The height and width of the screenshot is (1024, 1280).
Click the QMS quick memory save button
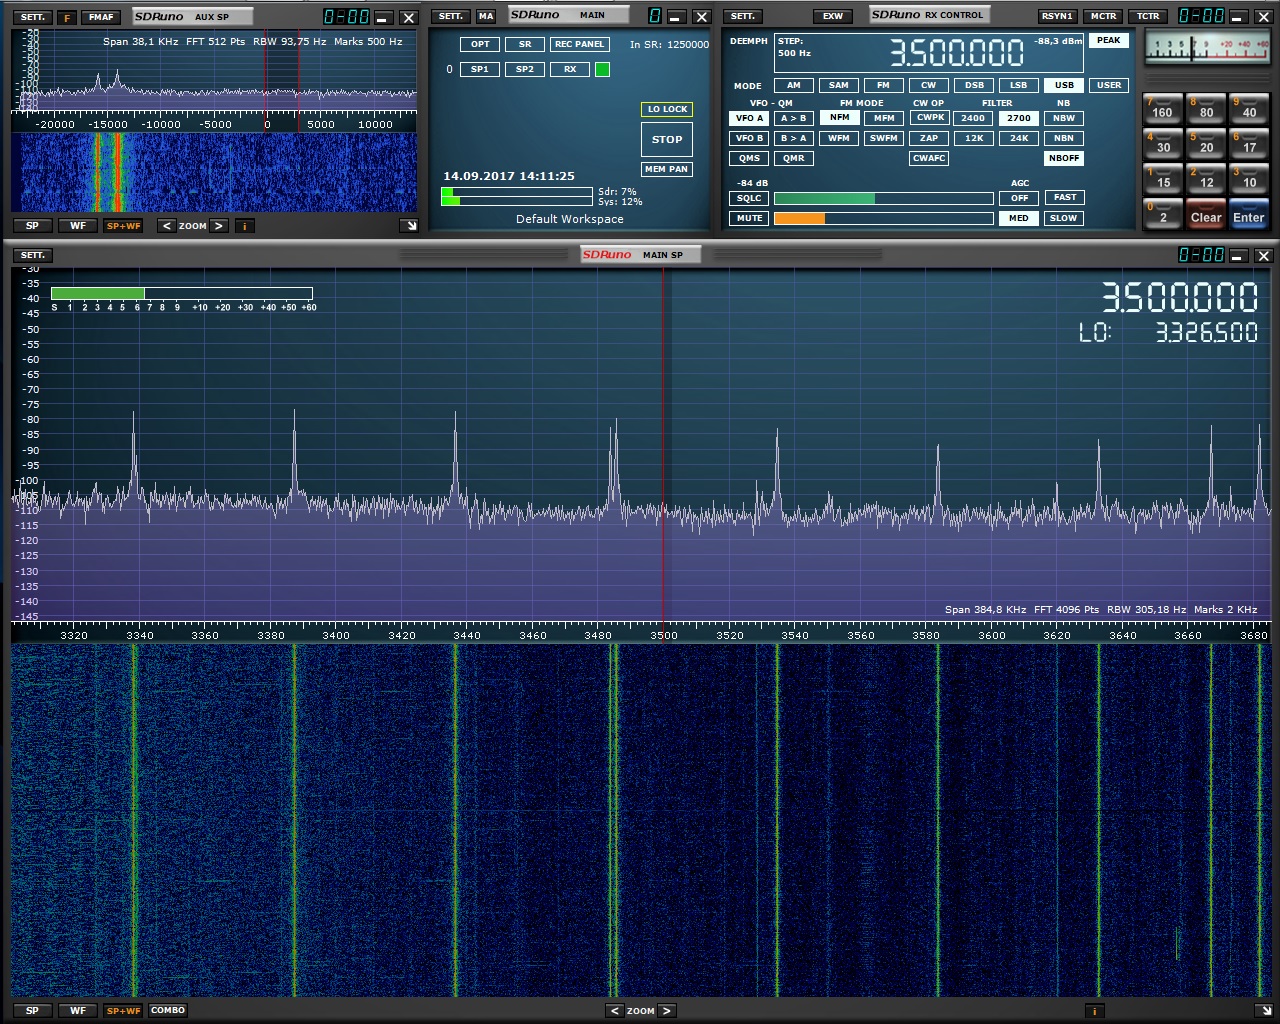(749, 158)
